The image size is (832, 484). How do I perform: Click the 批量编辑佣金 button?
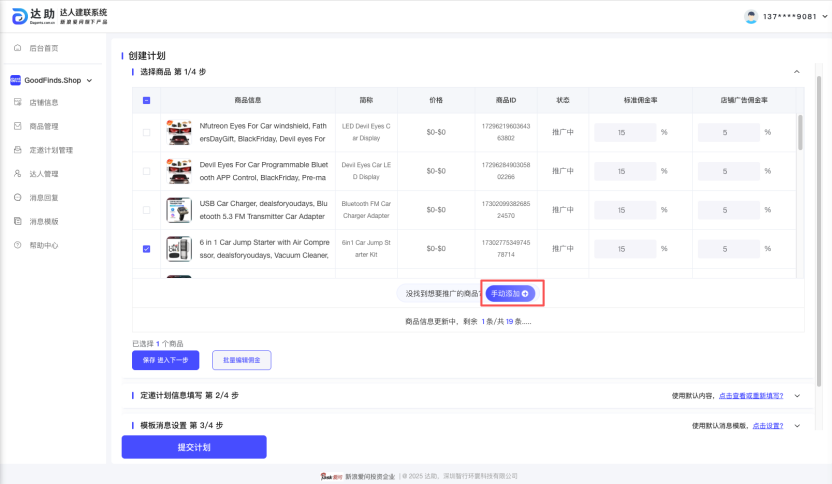pyautogui.click(x=241, y=359)
